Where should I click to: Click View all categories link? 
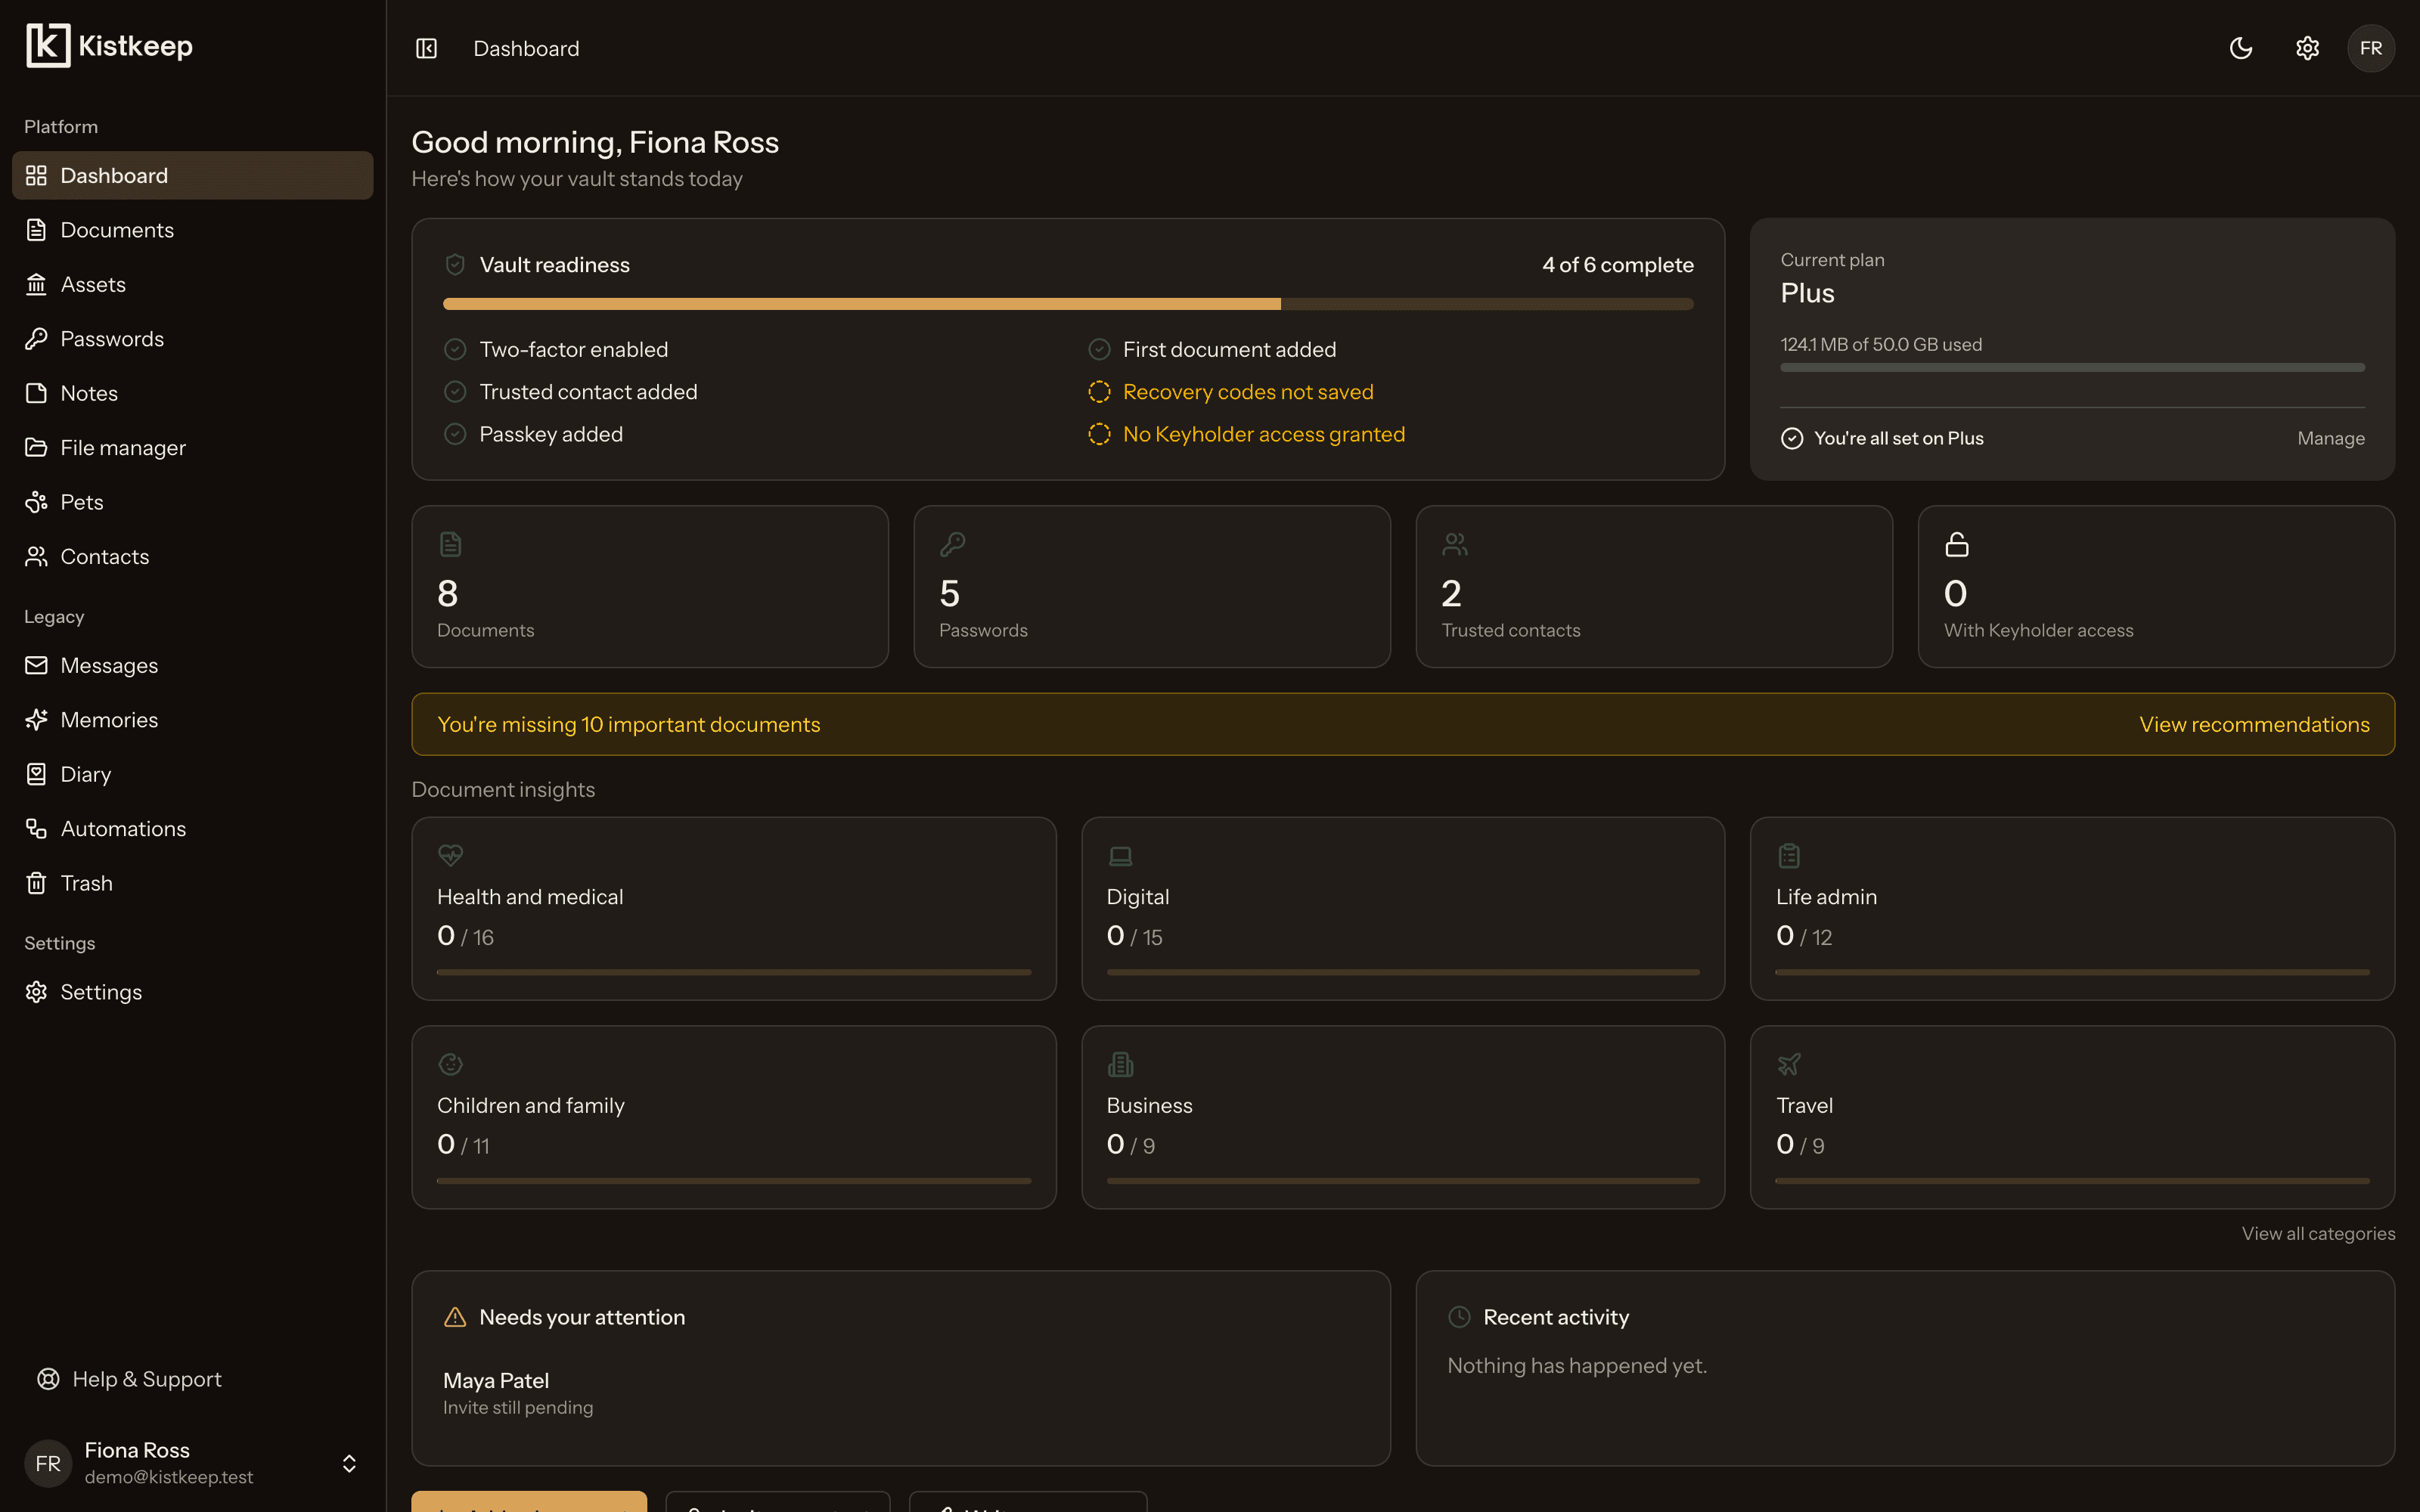pos(2318,1233)
